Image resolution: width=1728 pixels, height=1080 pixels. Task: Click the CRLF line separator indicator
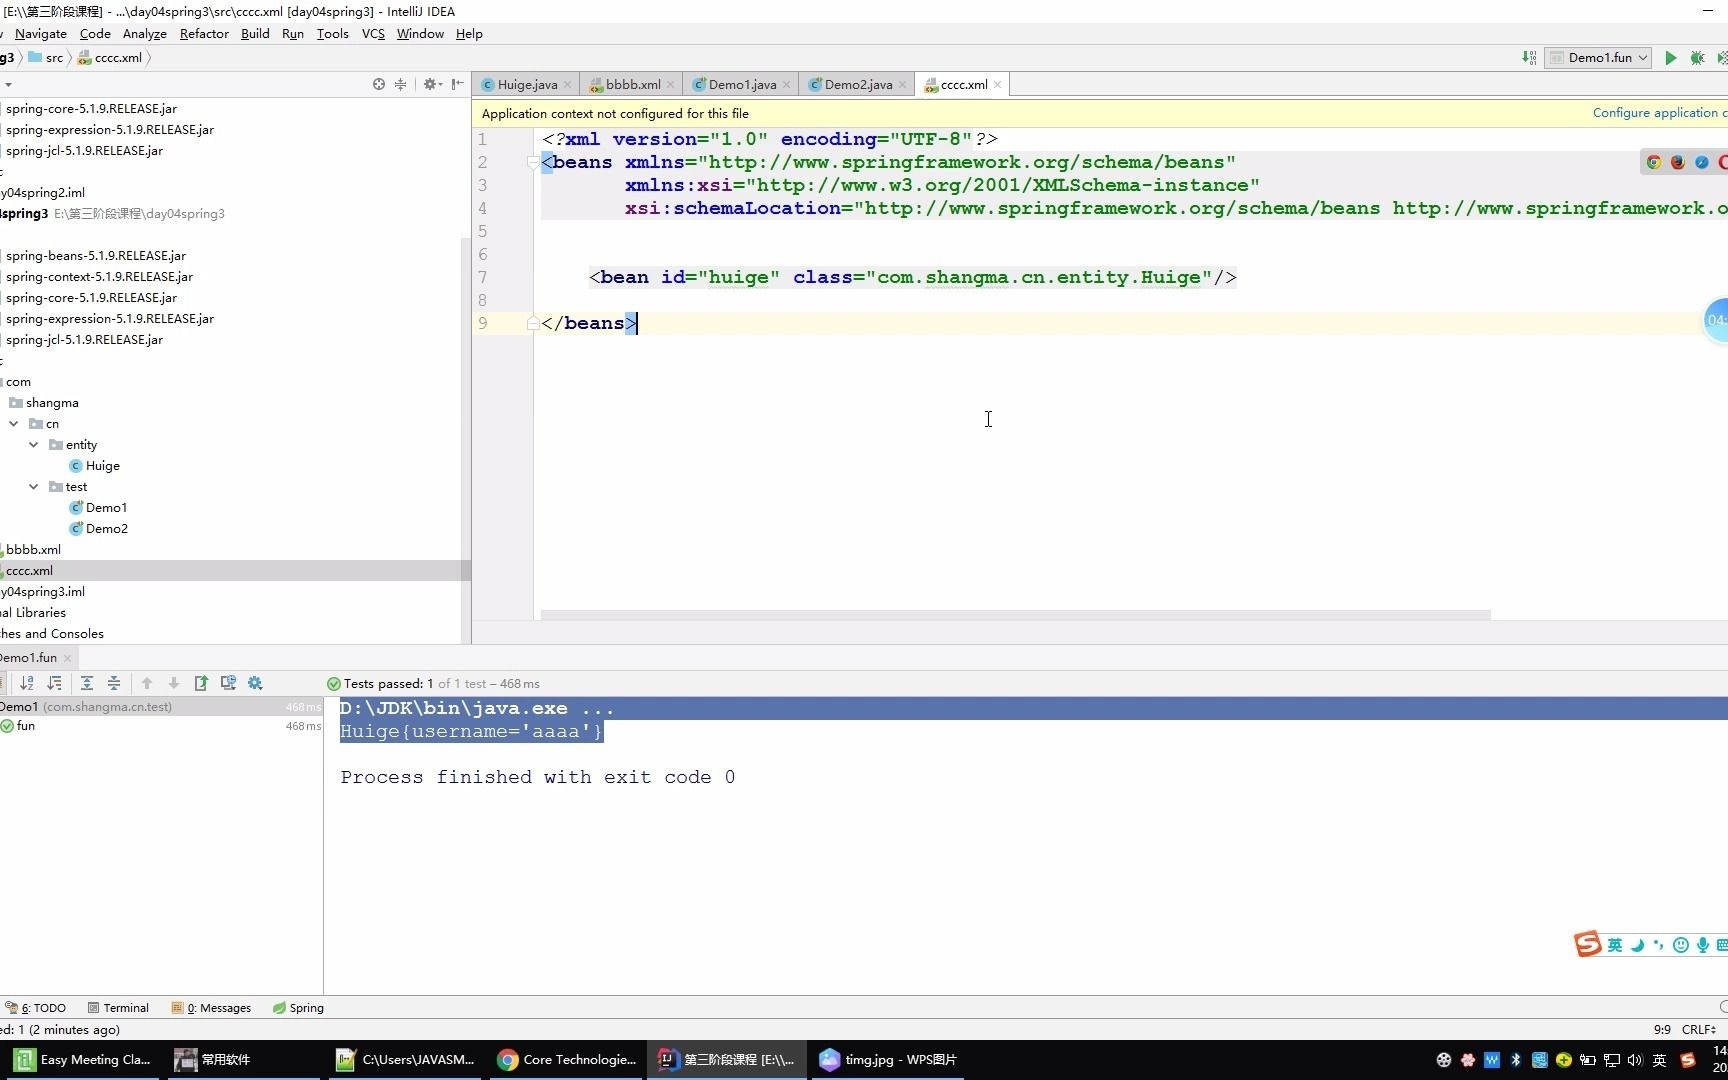click(x=1698, y=1029)
